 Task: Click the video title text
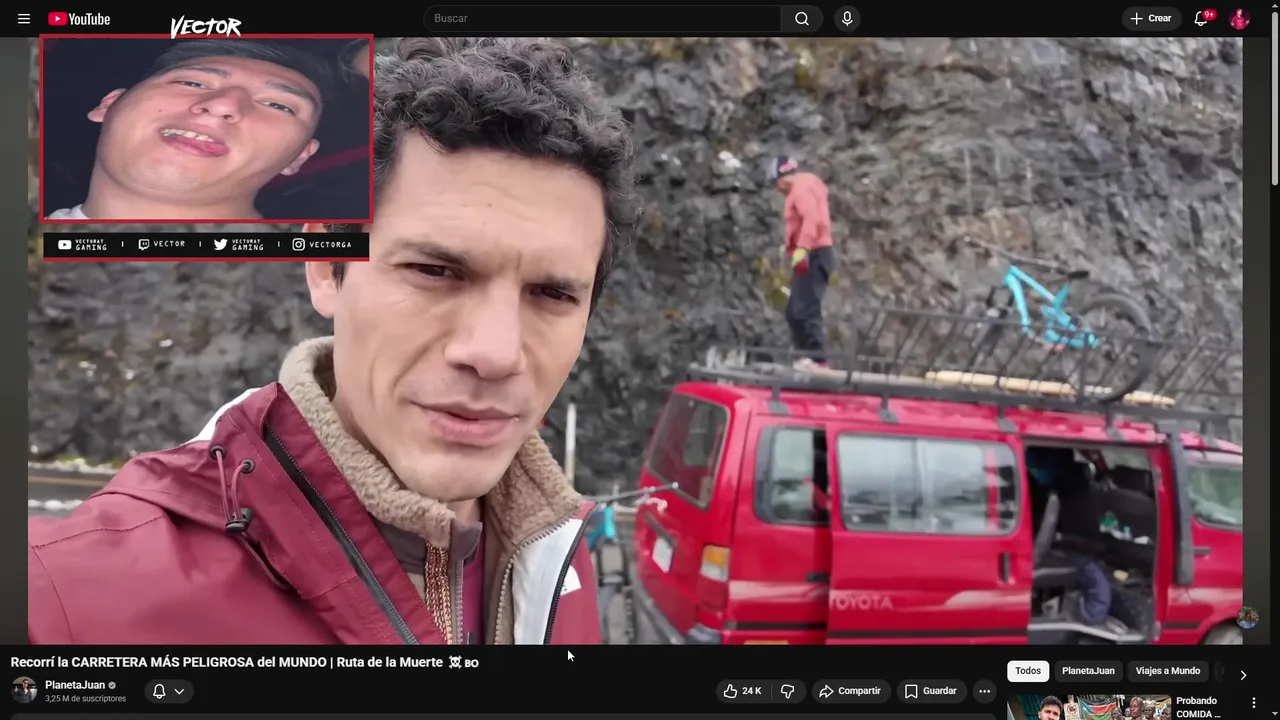(x=244, y=662)
